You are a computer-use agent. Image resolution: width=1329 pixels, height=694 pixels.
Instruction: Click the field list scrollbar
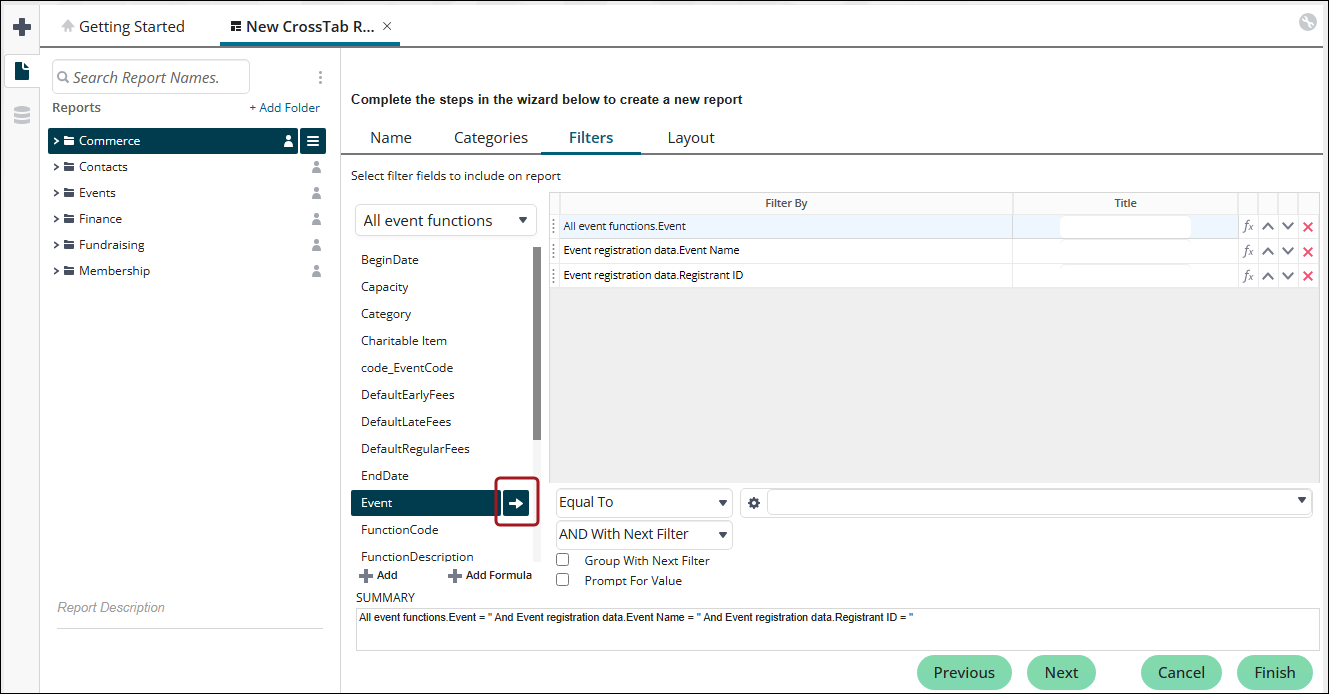(x=537, y=343)
